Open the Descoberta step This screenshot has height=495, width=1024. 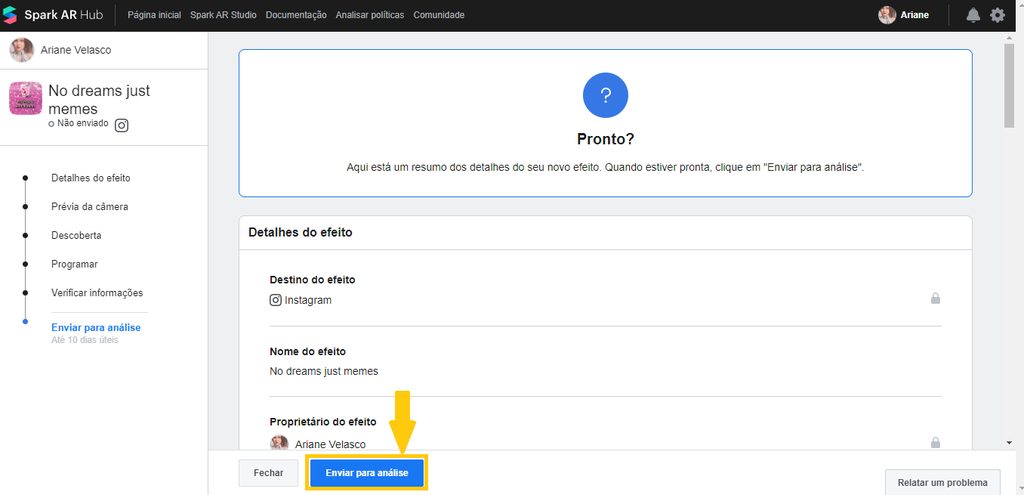coord(76,235)
